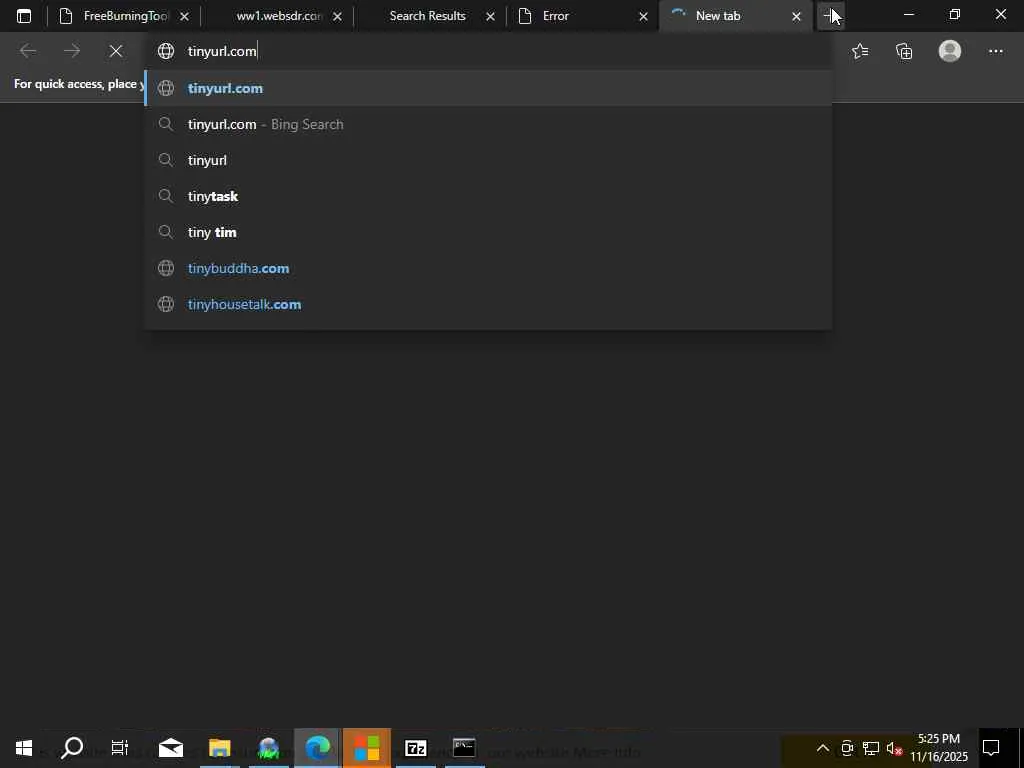Open the tab actions menu icon
Viewport: 1024px width, 768px height.
point(24,16)
